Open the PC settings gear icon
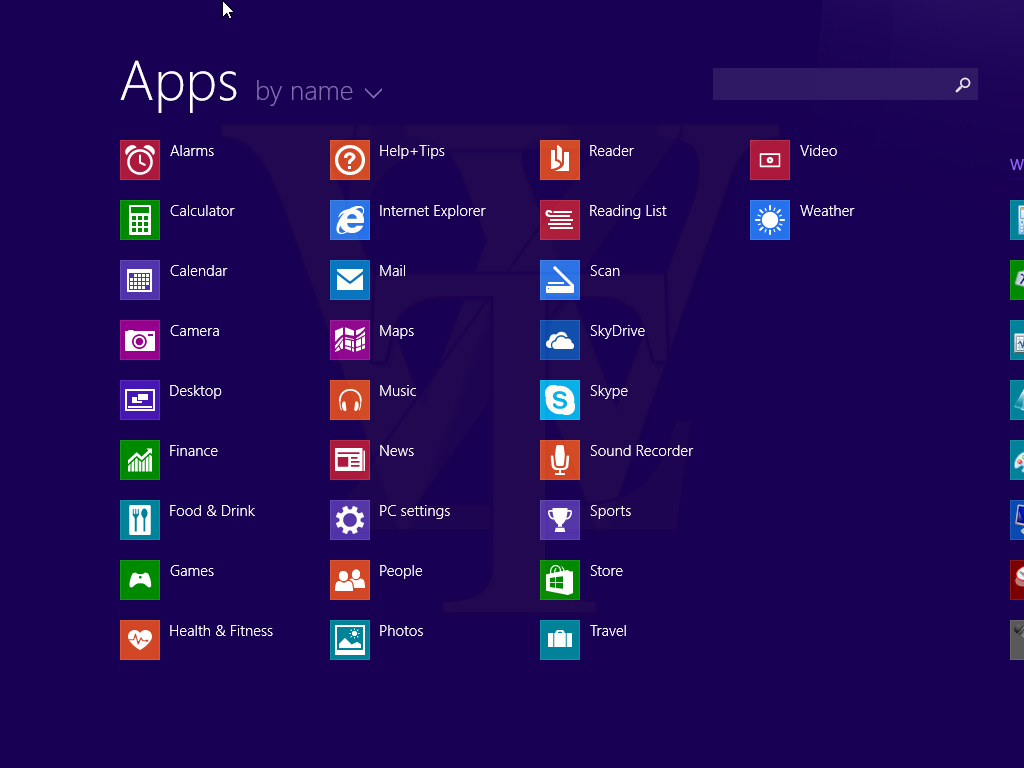Viewport: 1024px width, 768px height. tap(350, 520)
